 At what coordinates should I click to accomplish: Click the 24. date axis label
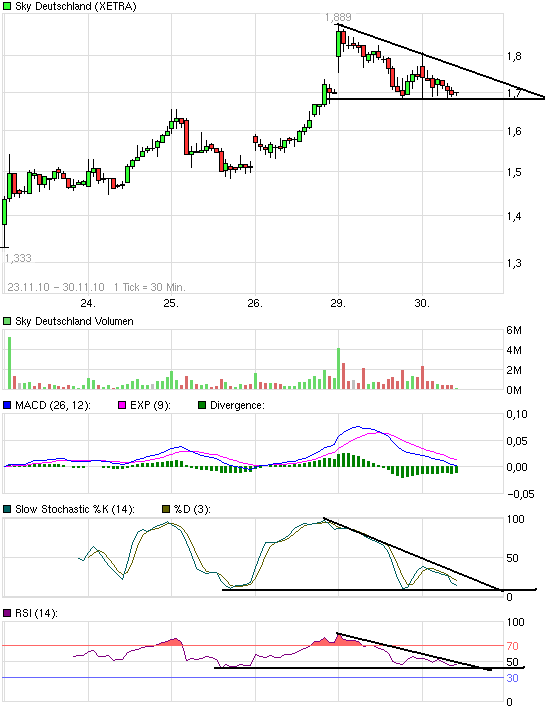88,303
